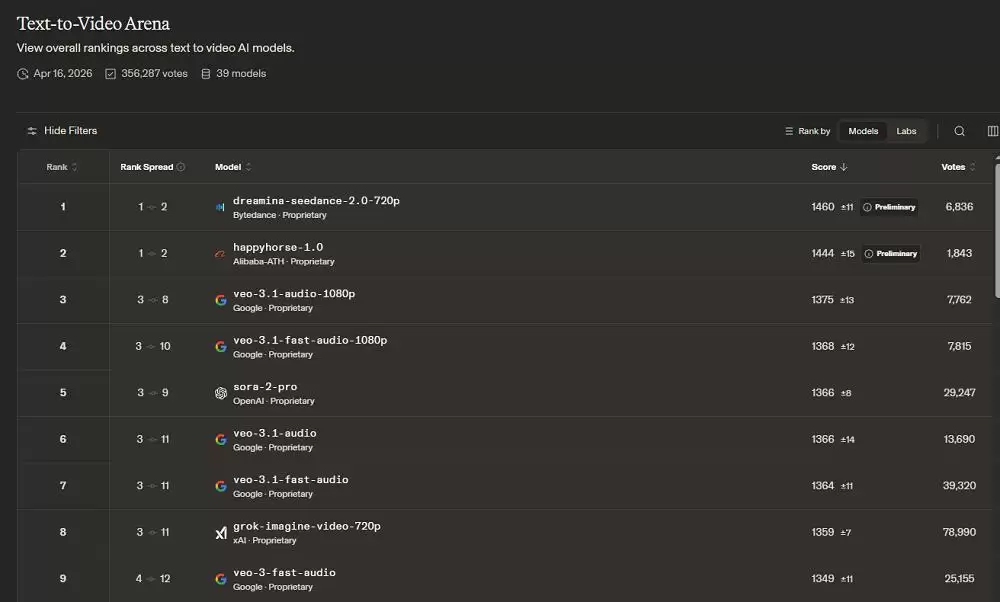This screenshot has width=1000, height=602.
Task: Open the column layout icon
Action: pos(992,131)
